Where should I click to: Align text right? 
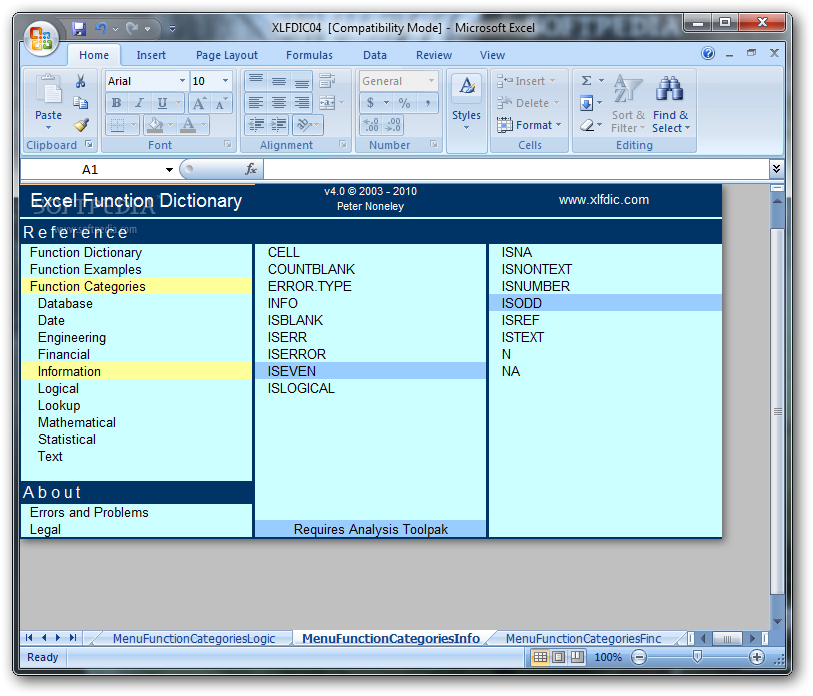point(302,103)
